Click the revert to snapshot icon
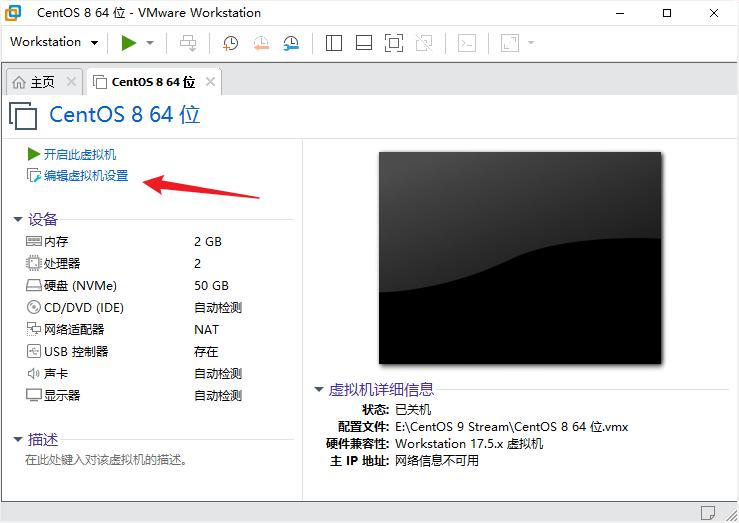This screenshot has height=523, width=739. point(261,43)
